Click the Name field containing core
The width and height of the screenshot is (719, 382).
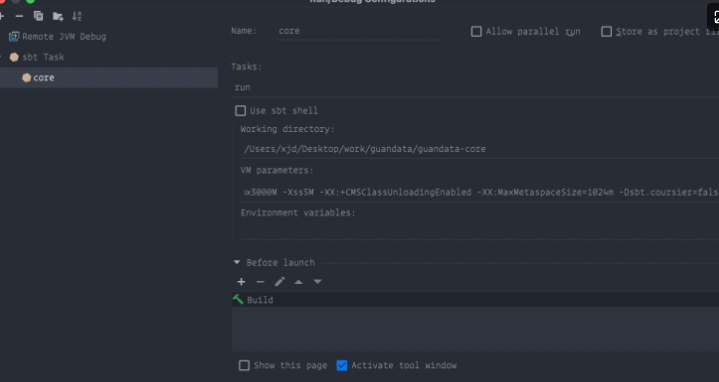point(360,31)
